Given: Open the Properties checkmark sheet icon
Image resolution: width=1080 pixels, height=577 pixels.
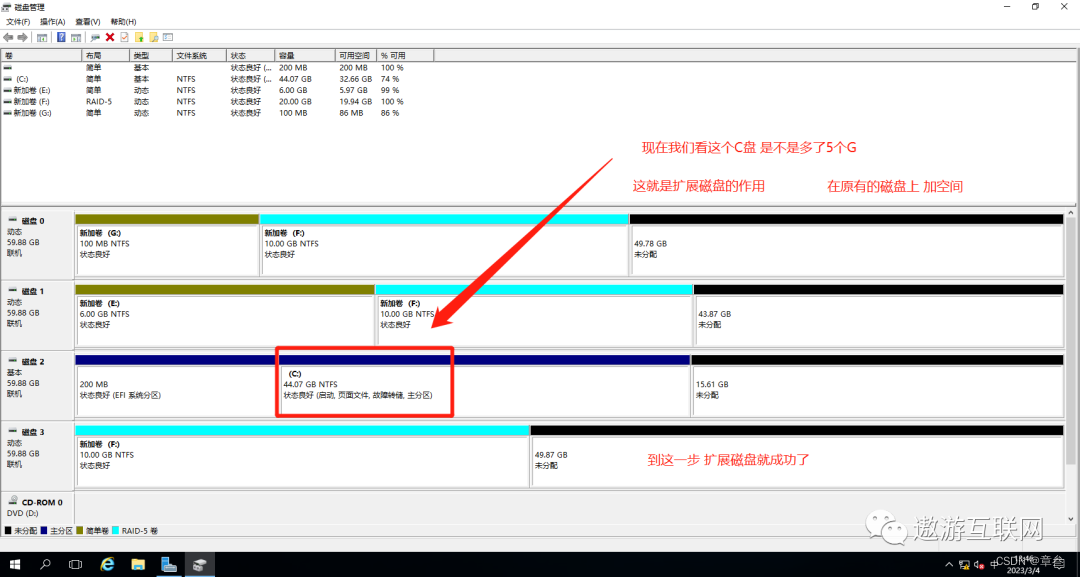Looking at the screenshot, I should (125, 37).
